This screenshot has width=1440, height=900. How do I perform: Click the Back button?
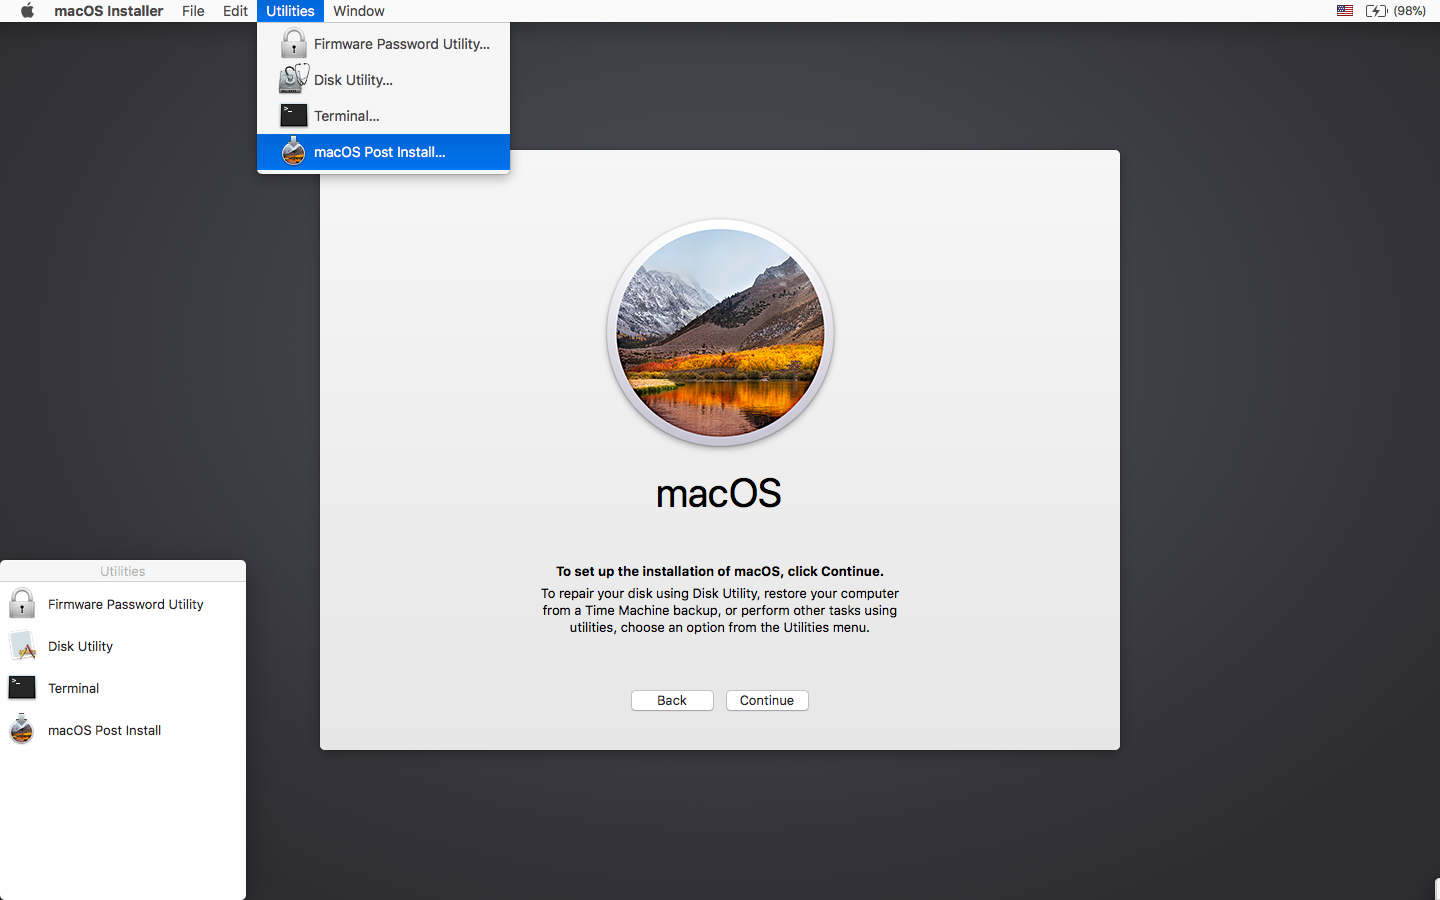(x=672, y=700)
